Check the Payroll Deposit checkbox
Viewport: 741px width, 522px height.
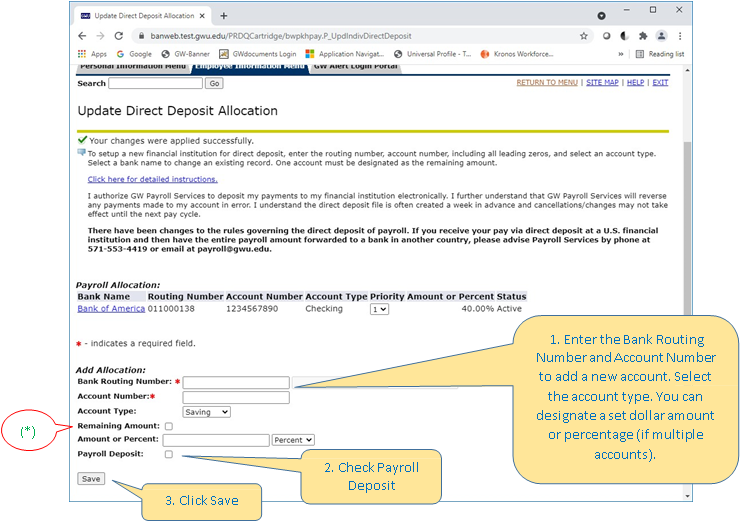click(x=169, y=454)
